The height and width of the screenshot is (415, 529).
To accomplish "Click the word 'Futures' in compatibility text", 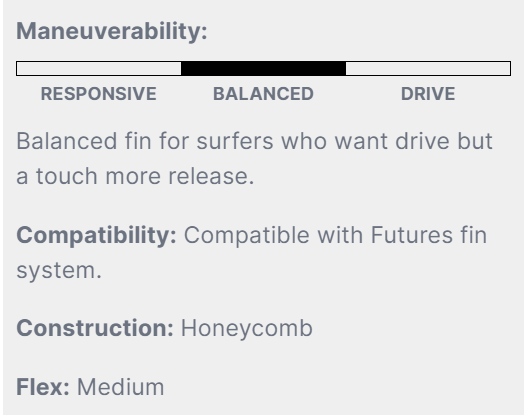I will coord(412,235).
